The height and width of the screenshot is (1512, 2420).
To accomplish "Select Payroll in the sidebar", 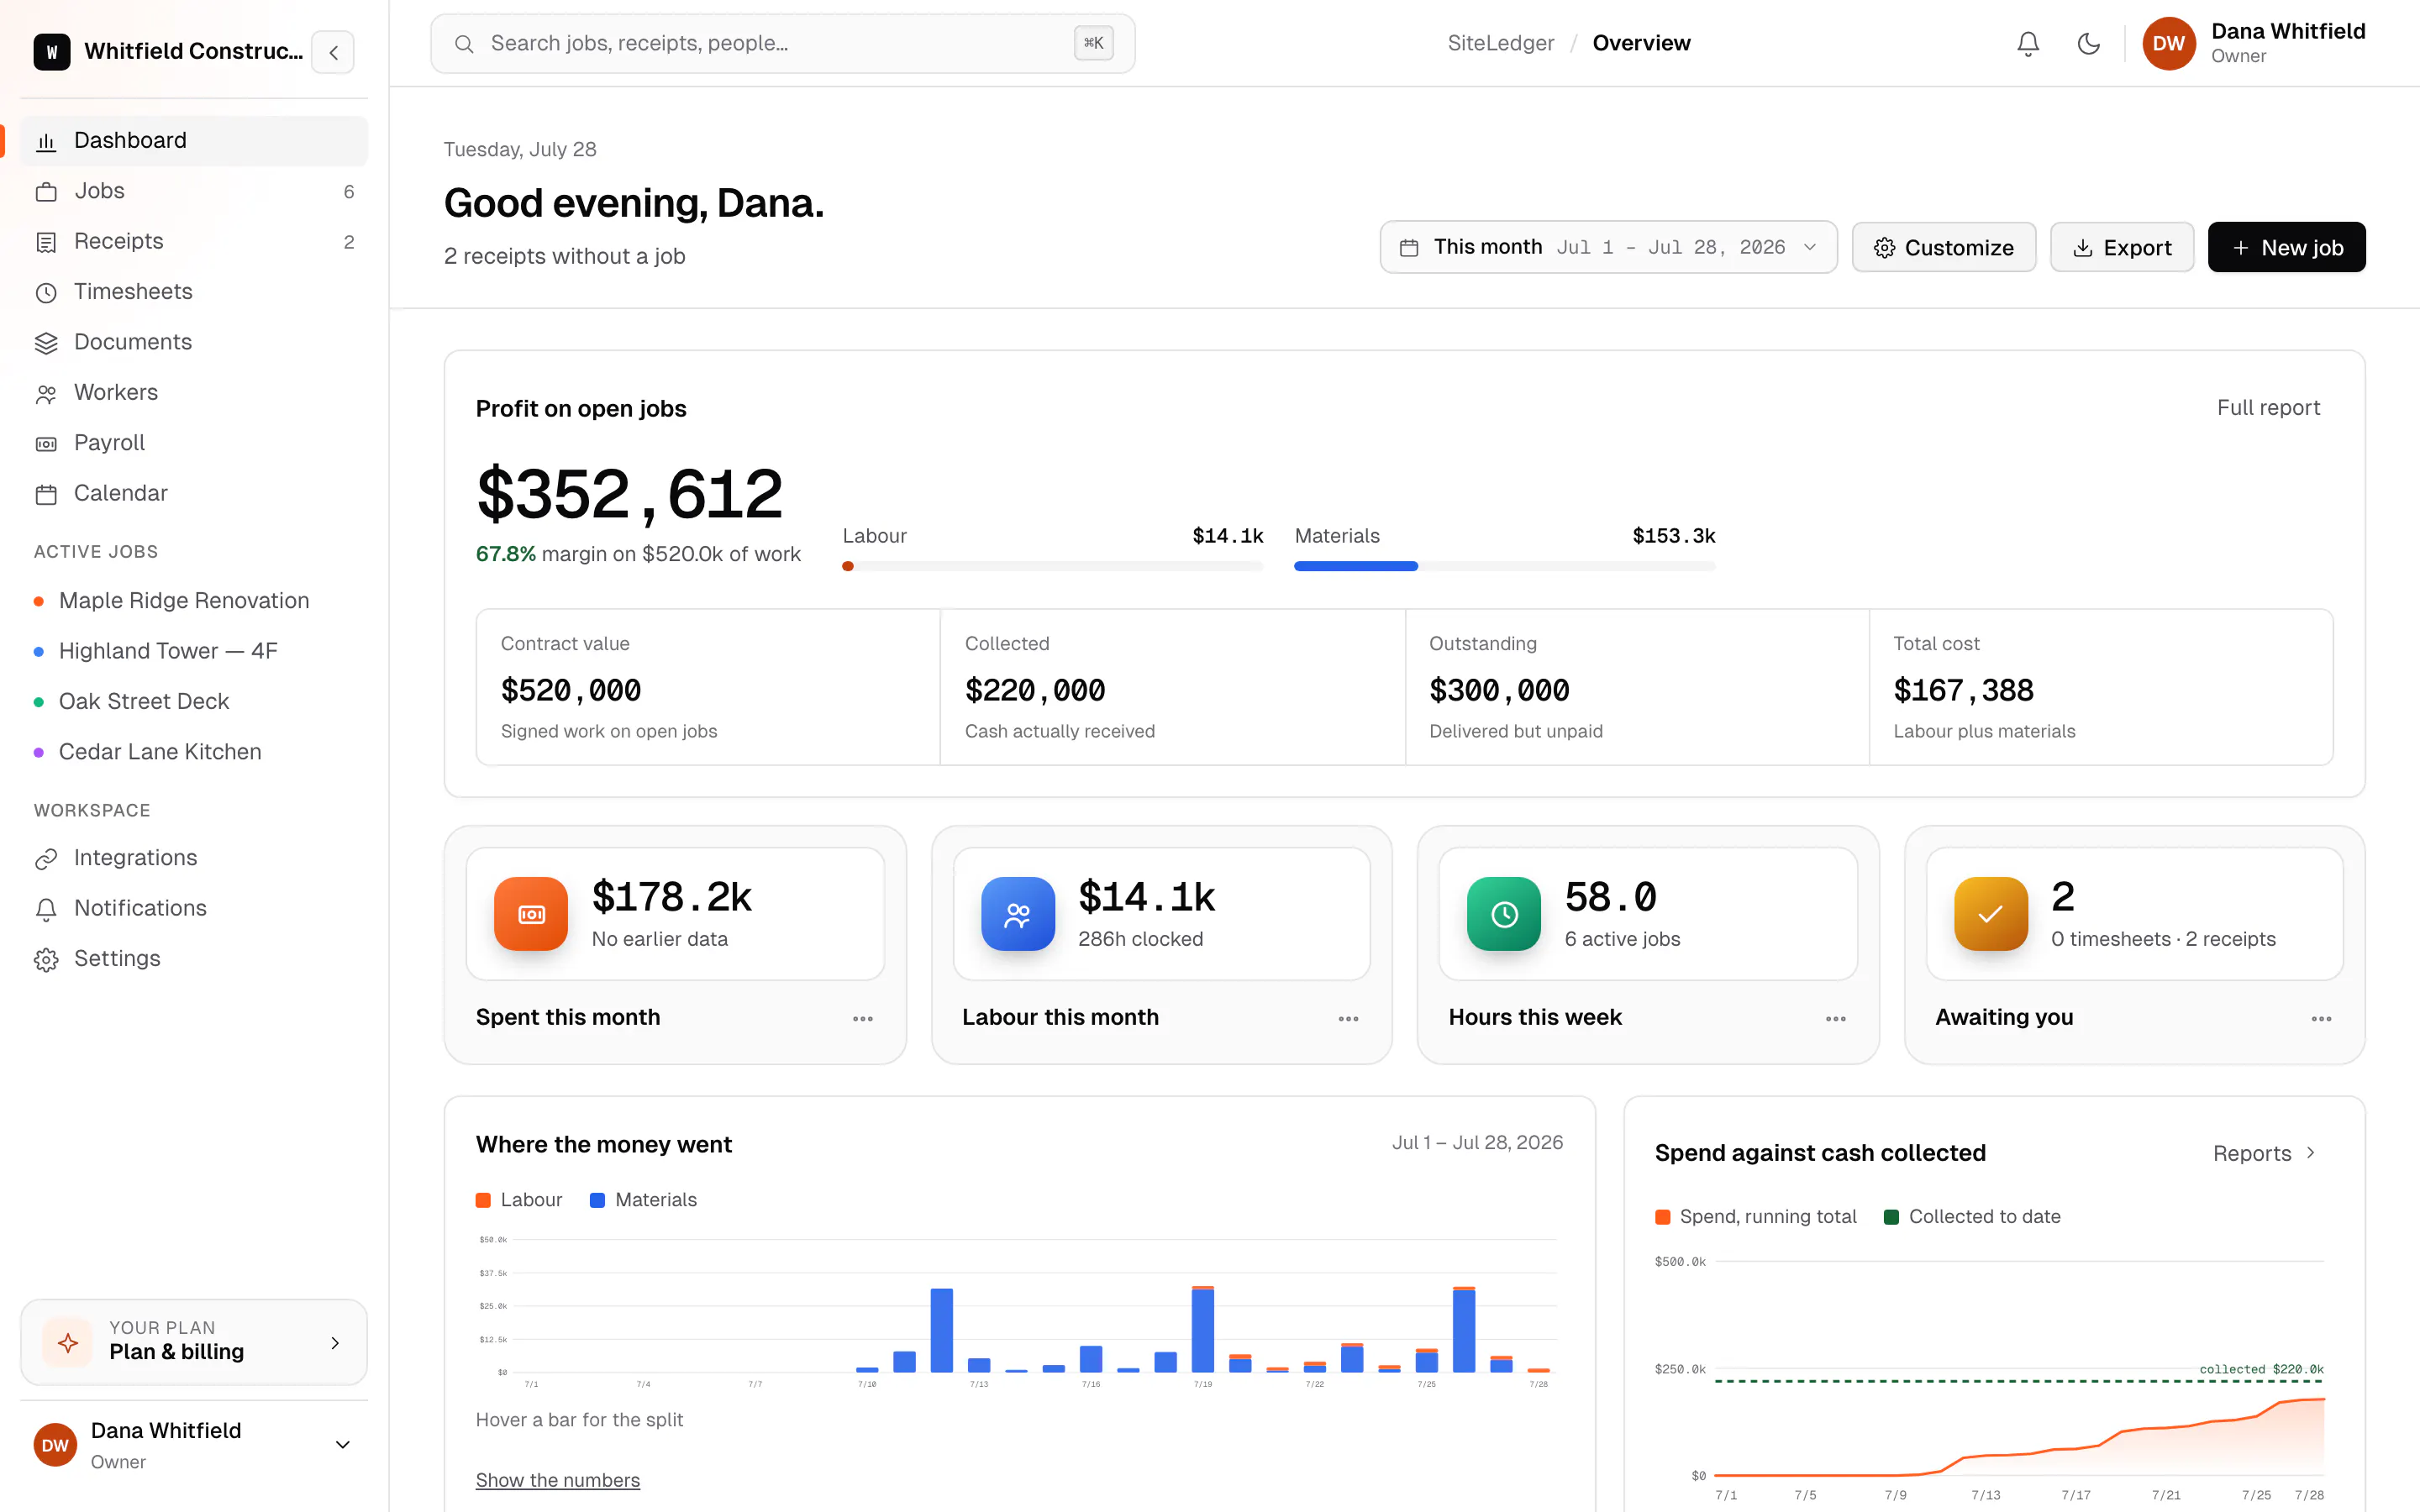I will (x=194, y=443).
